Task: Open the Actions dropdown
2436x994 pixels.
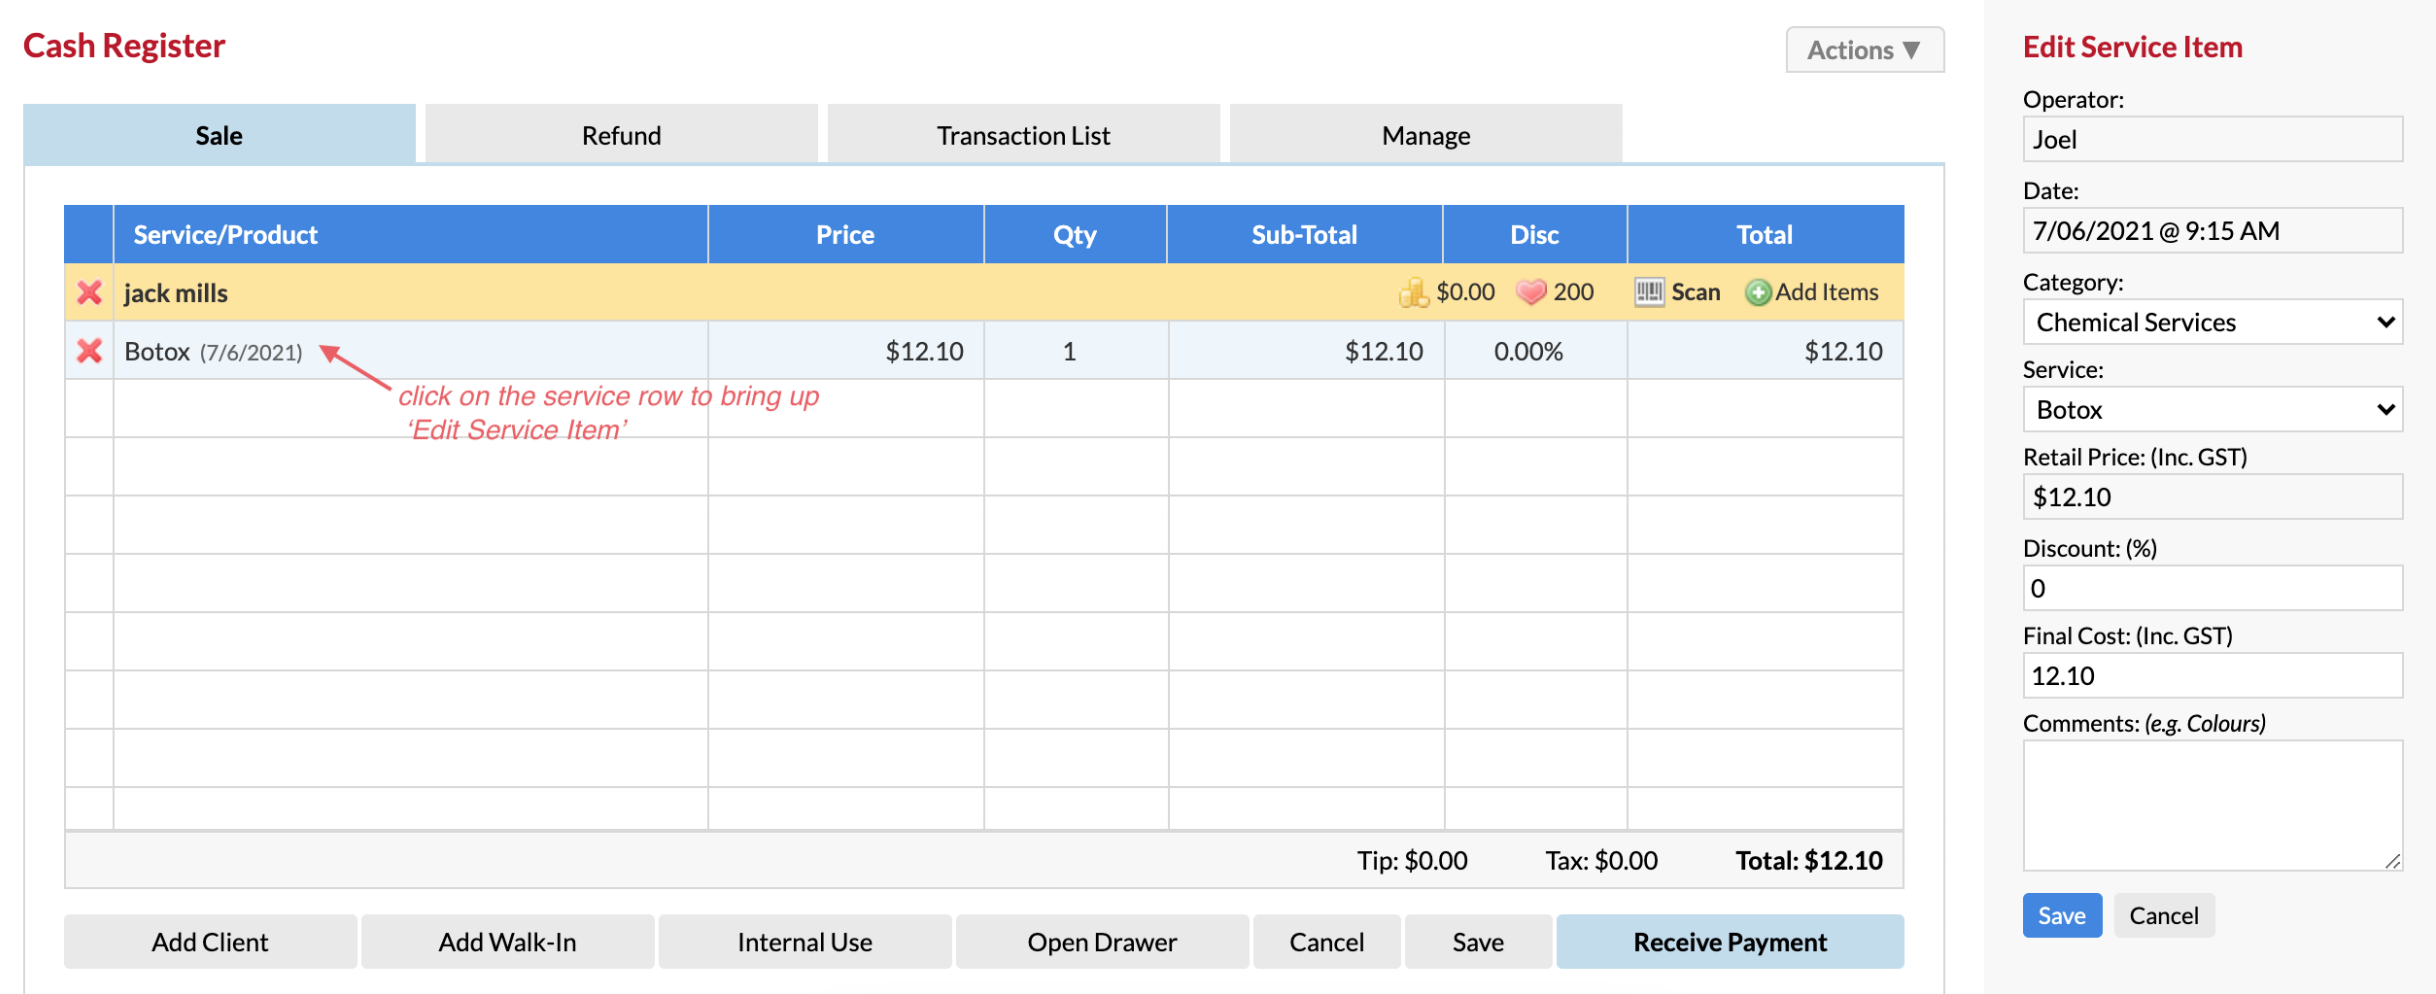Action: (1864, 49)
